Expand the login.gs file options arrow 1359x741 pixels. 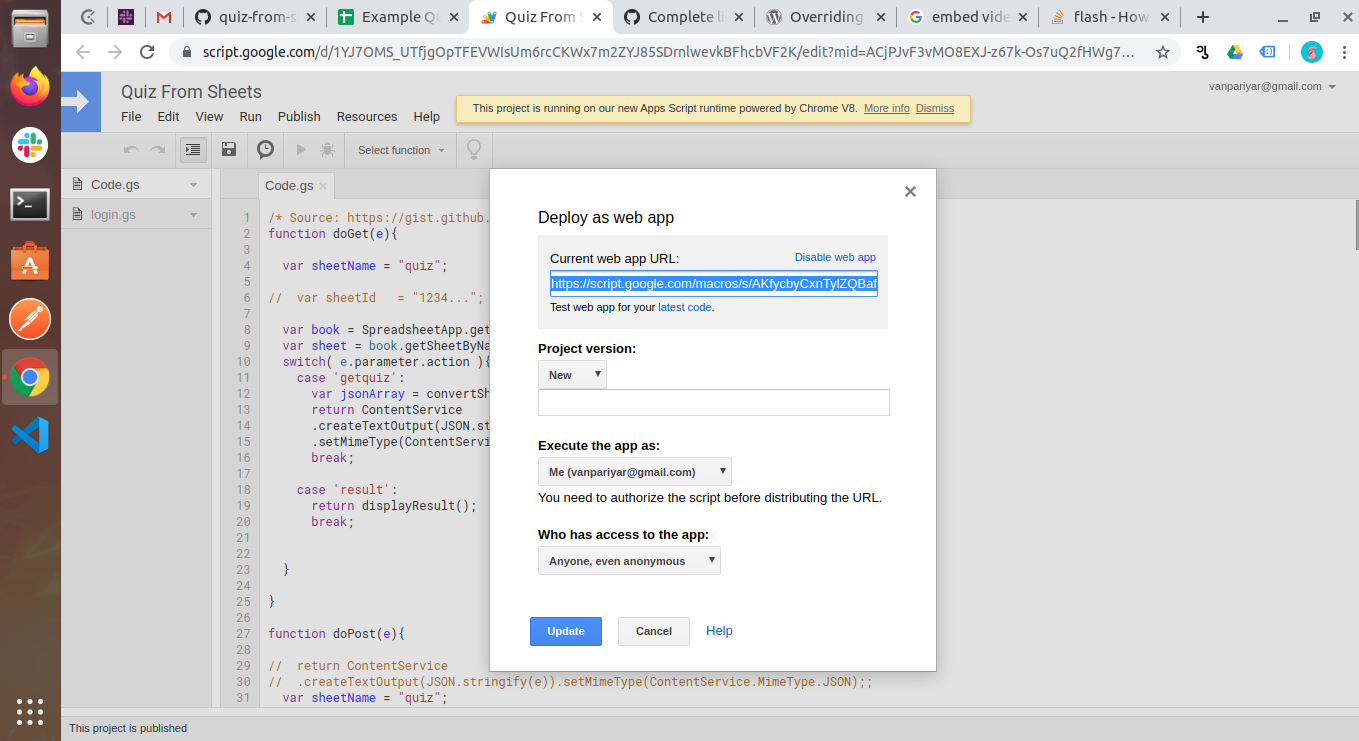(x=194, y=215)
